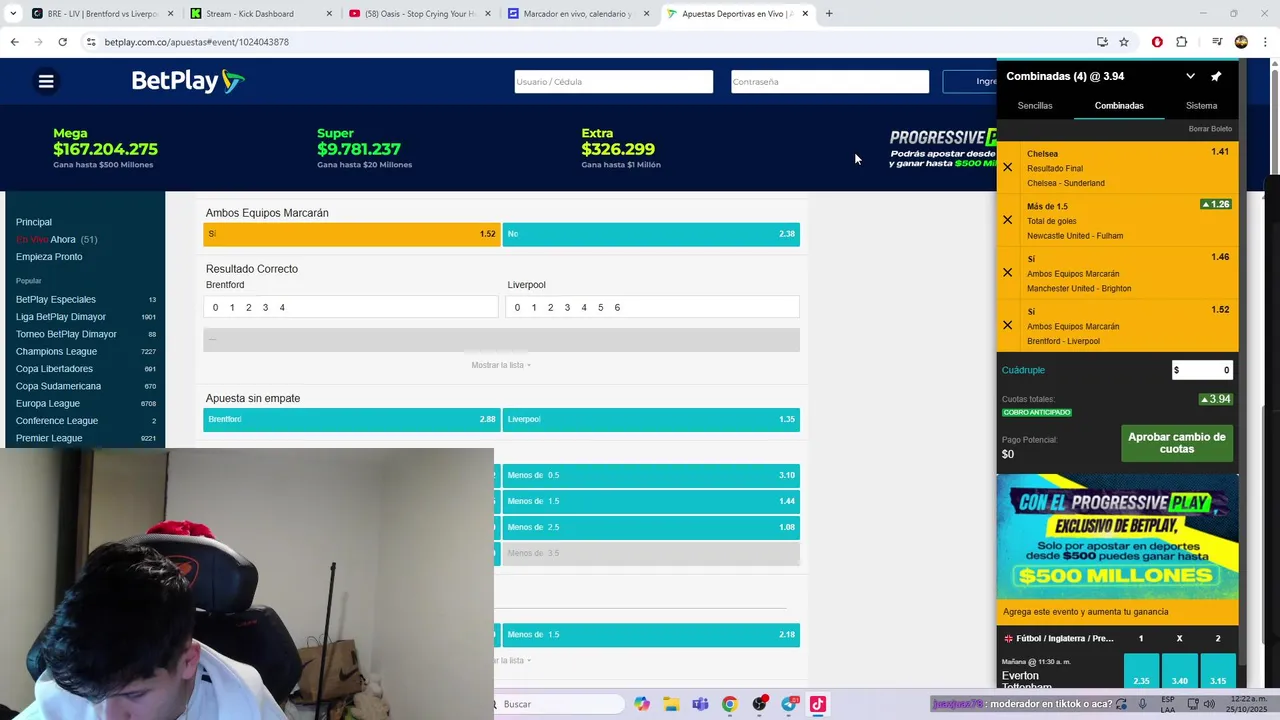Pick draw odds 3.40 for Everton match

point(1179,672)
